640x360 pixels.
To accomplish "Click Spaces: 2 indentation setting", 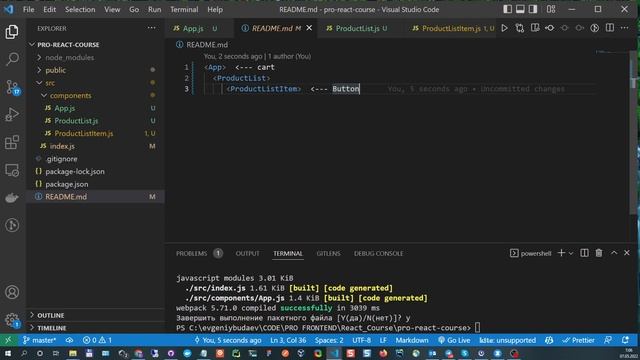I will (329, 340).
